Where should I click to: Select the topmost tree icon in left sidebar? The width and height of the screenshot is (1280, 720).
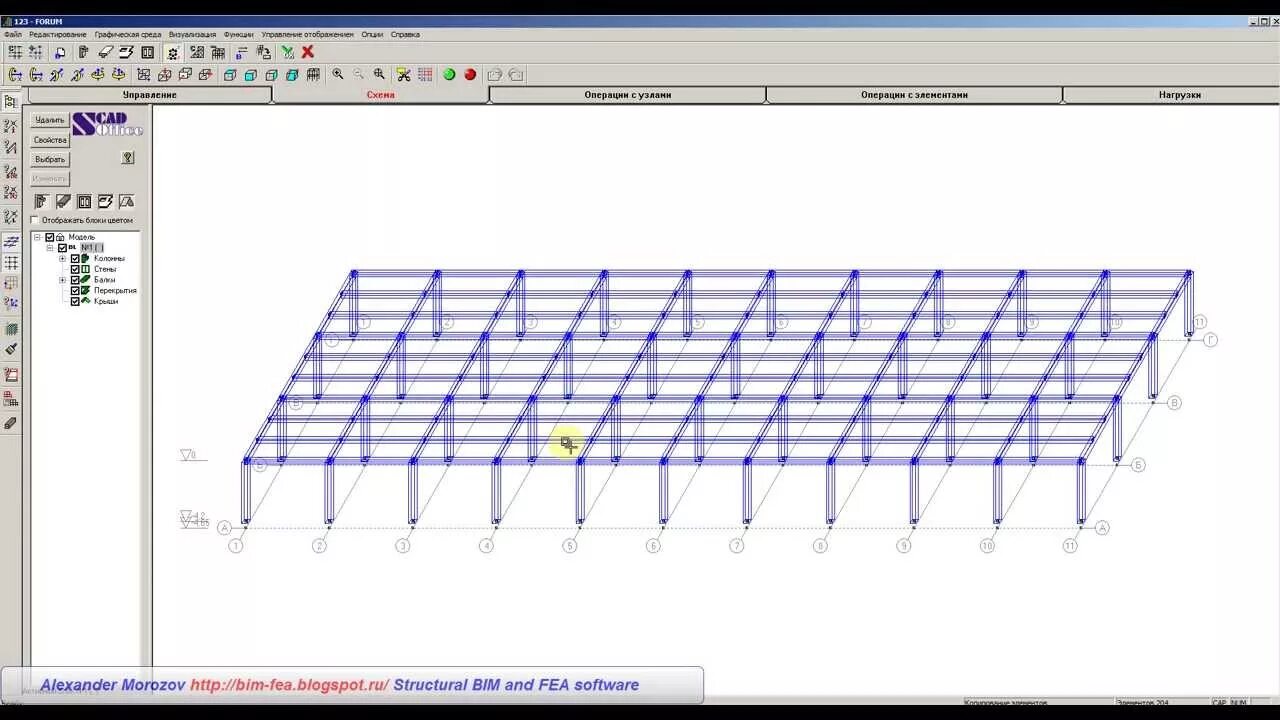tap(11, 102)
